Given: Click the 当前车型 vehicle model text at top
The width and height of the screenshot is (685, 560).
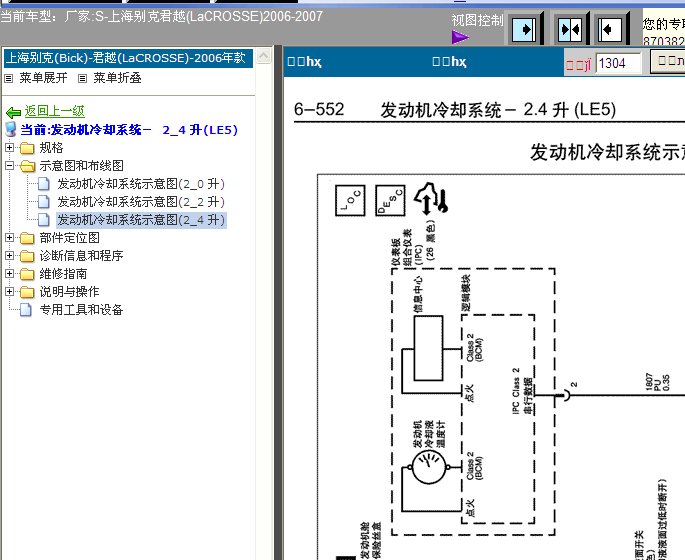Looking at the screenshot, I should [x=161, y=17].
